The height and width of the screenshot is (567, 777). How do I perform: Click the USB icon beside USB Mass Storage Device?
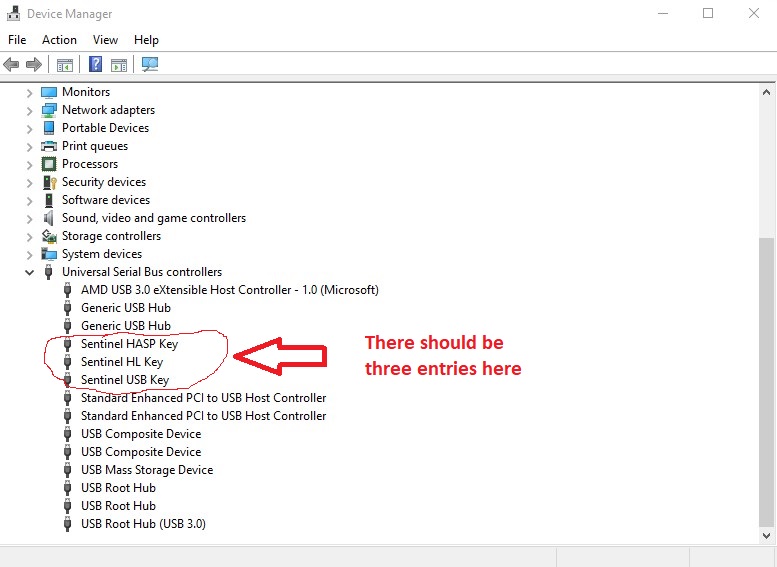coord(67,470)
